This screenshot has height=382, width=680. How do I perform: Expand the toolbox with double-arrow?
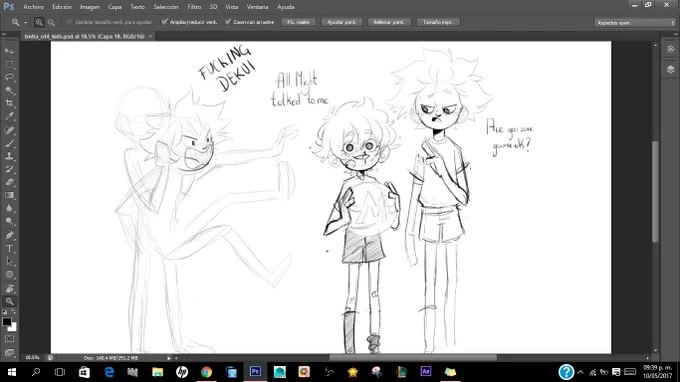click(x=4, y=34)
